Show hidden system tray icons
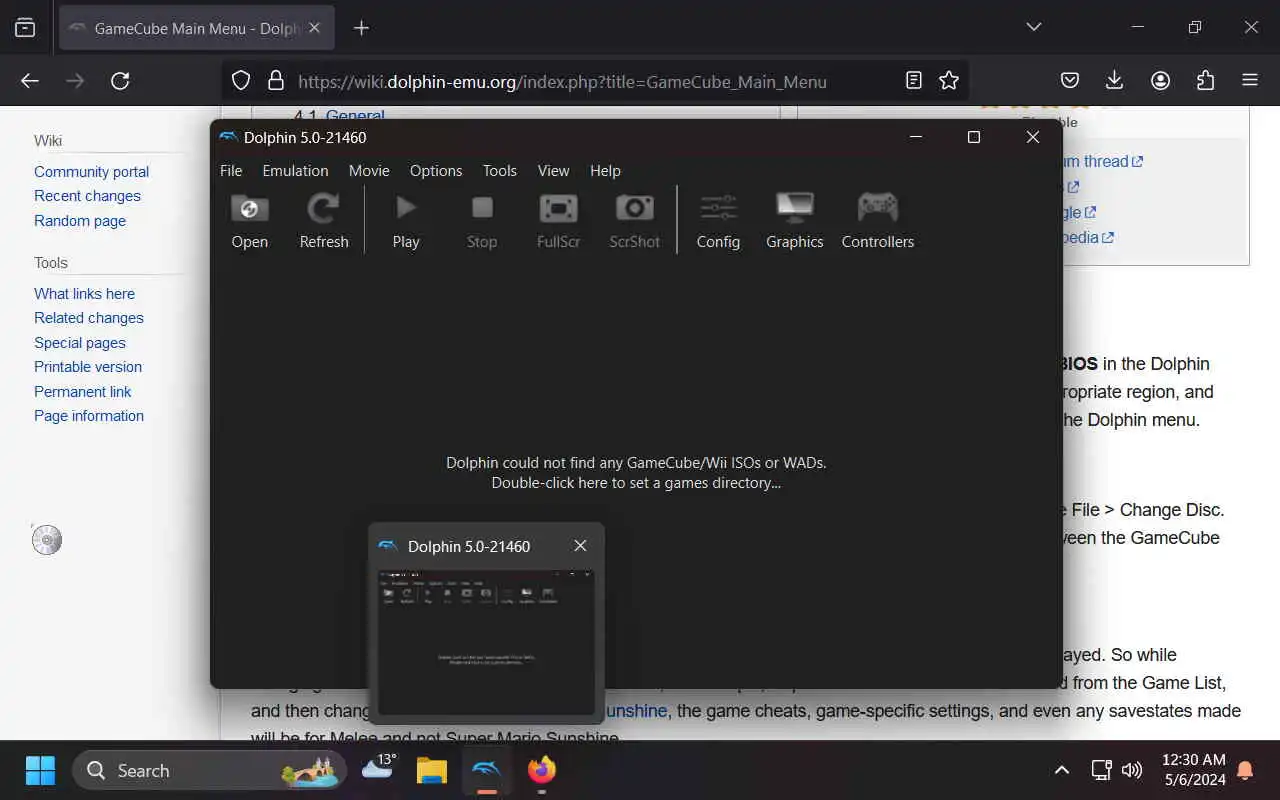 1062,770
